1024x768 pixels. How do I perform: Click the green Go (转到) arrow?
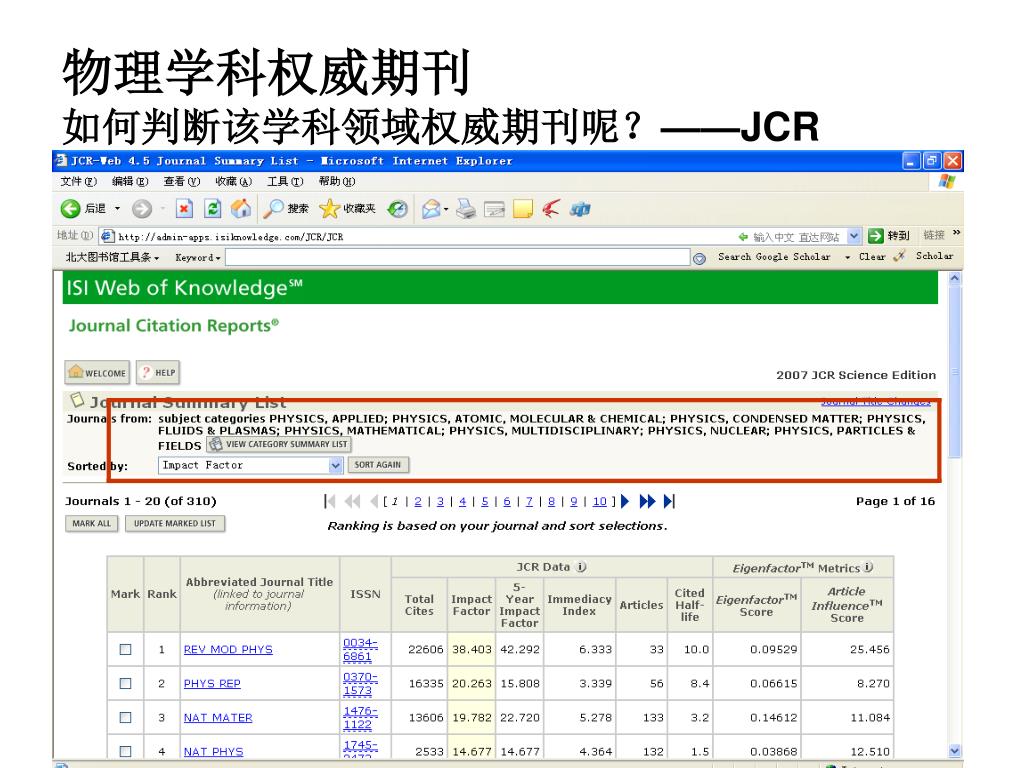tap(876, 236)
